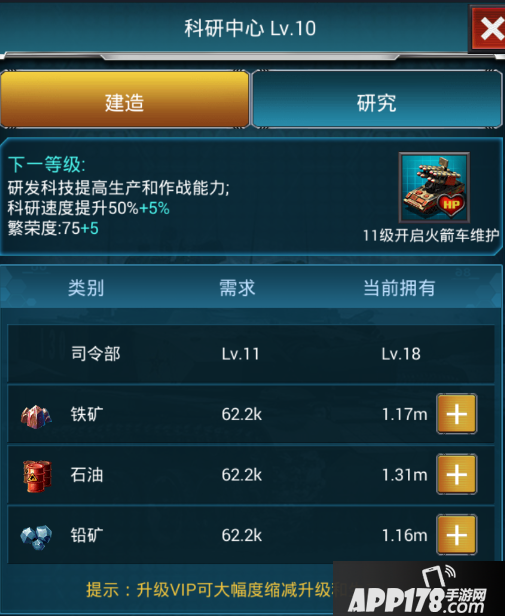505x616 pixels.
Task: Select the 铁矿 resource row
Action: coord(251,414)
